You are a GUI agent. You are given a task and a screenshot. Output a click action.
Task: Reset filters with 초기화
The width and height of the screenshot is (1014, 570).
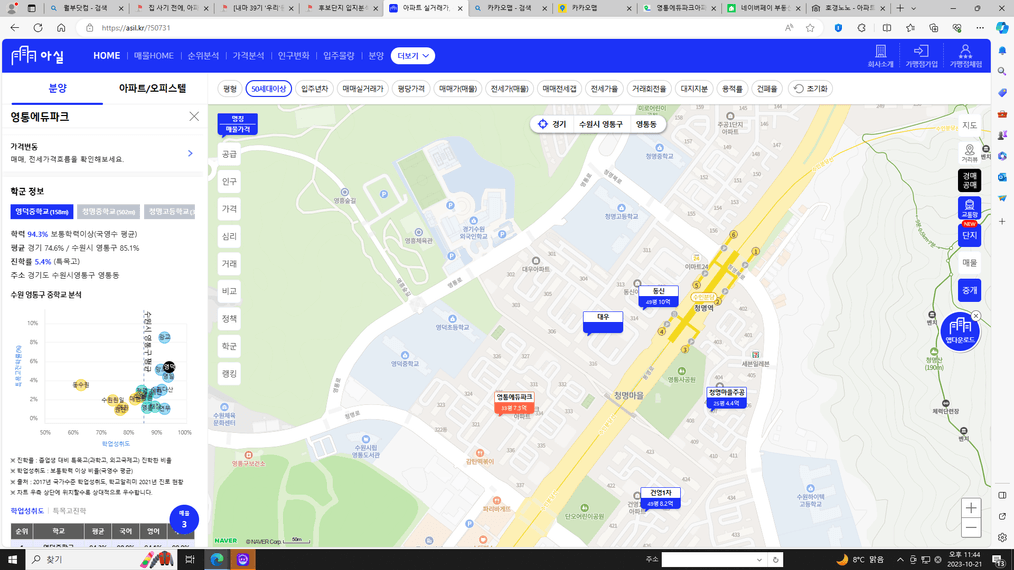(811, 89)
